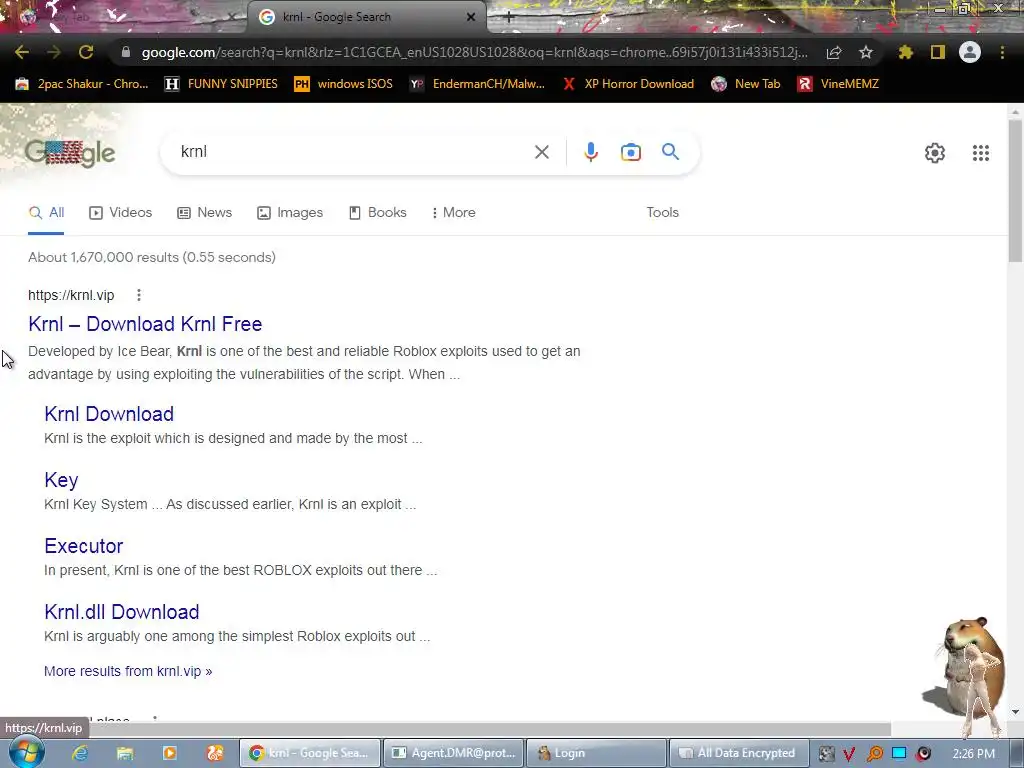
Task: Open Google settings gear icon
Action: click(x=935, y=153)
